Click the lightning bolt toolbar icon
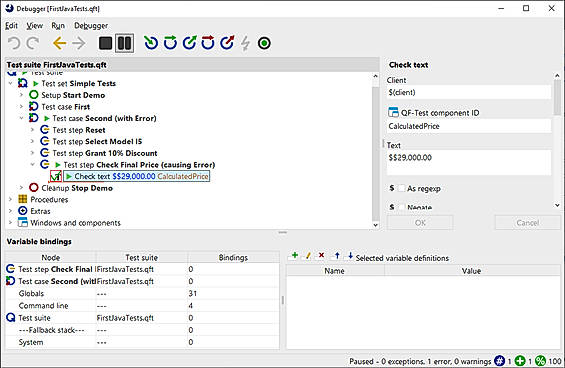Image resolution: width=565 pixels, height=368 pixels. coord(245,43)
